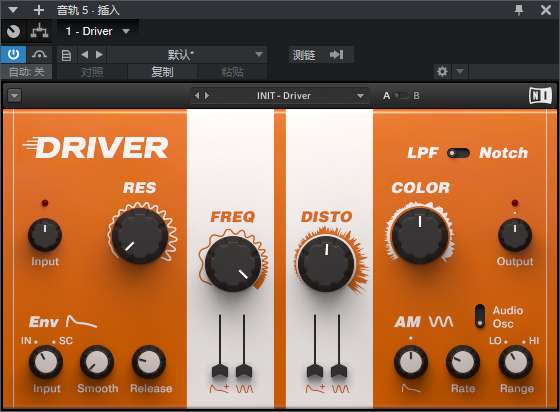Select next NI preset right arrow

[207, 96]
